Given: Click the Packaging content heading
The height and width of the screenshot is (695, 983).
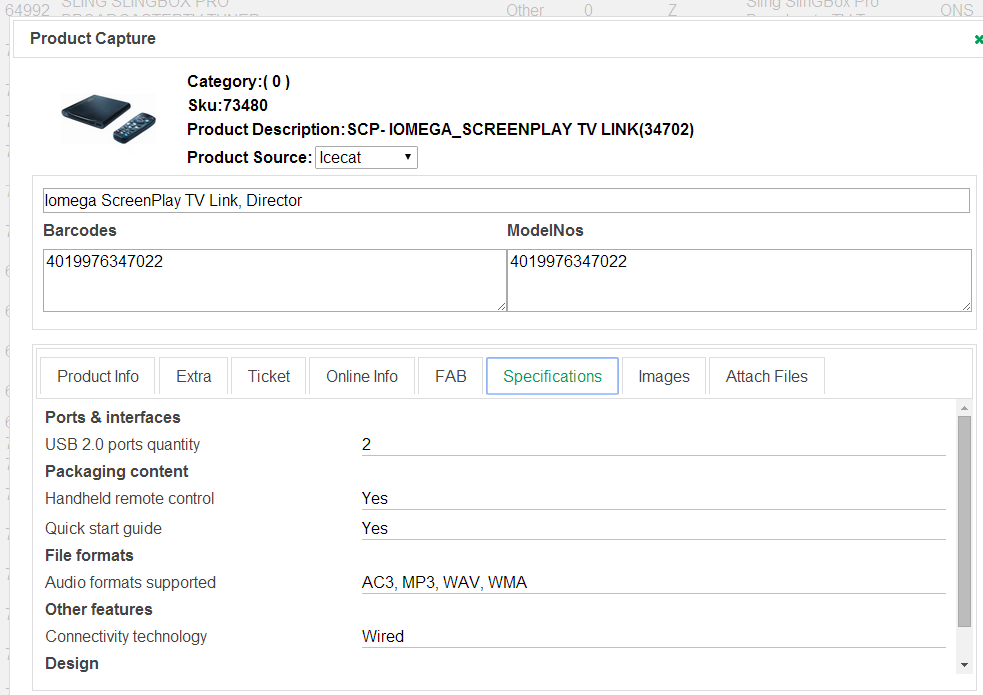Looking at the screenshot, I should point(117,471).
